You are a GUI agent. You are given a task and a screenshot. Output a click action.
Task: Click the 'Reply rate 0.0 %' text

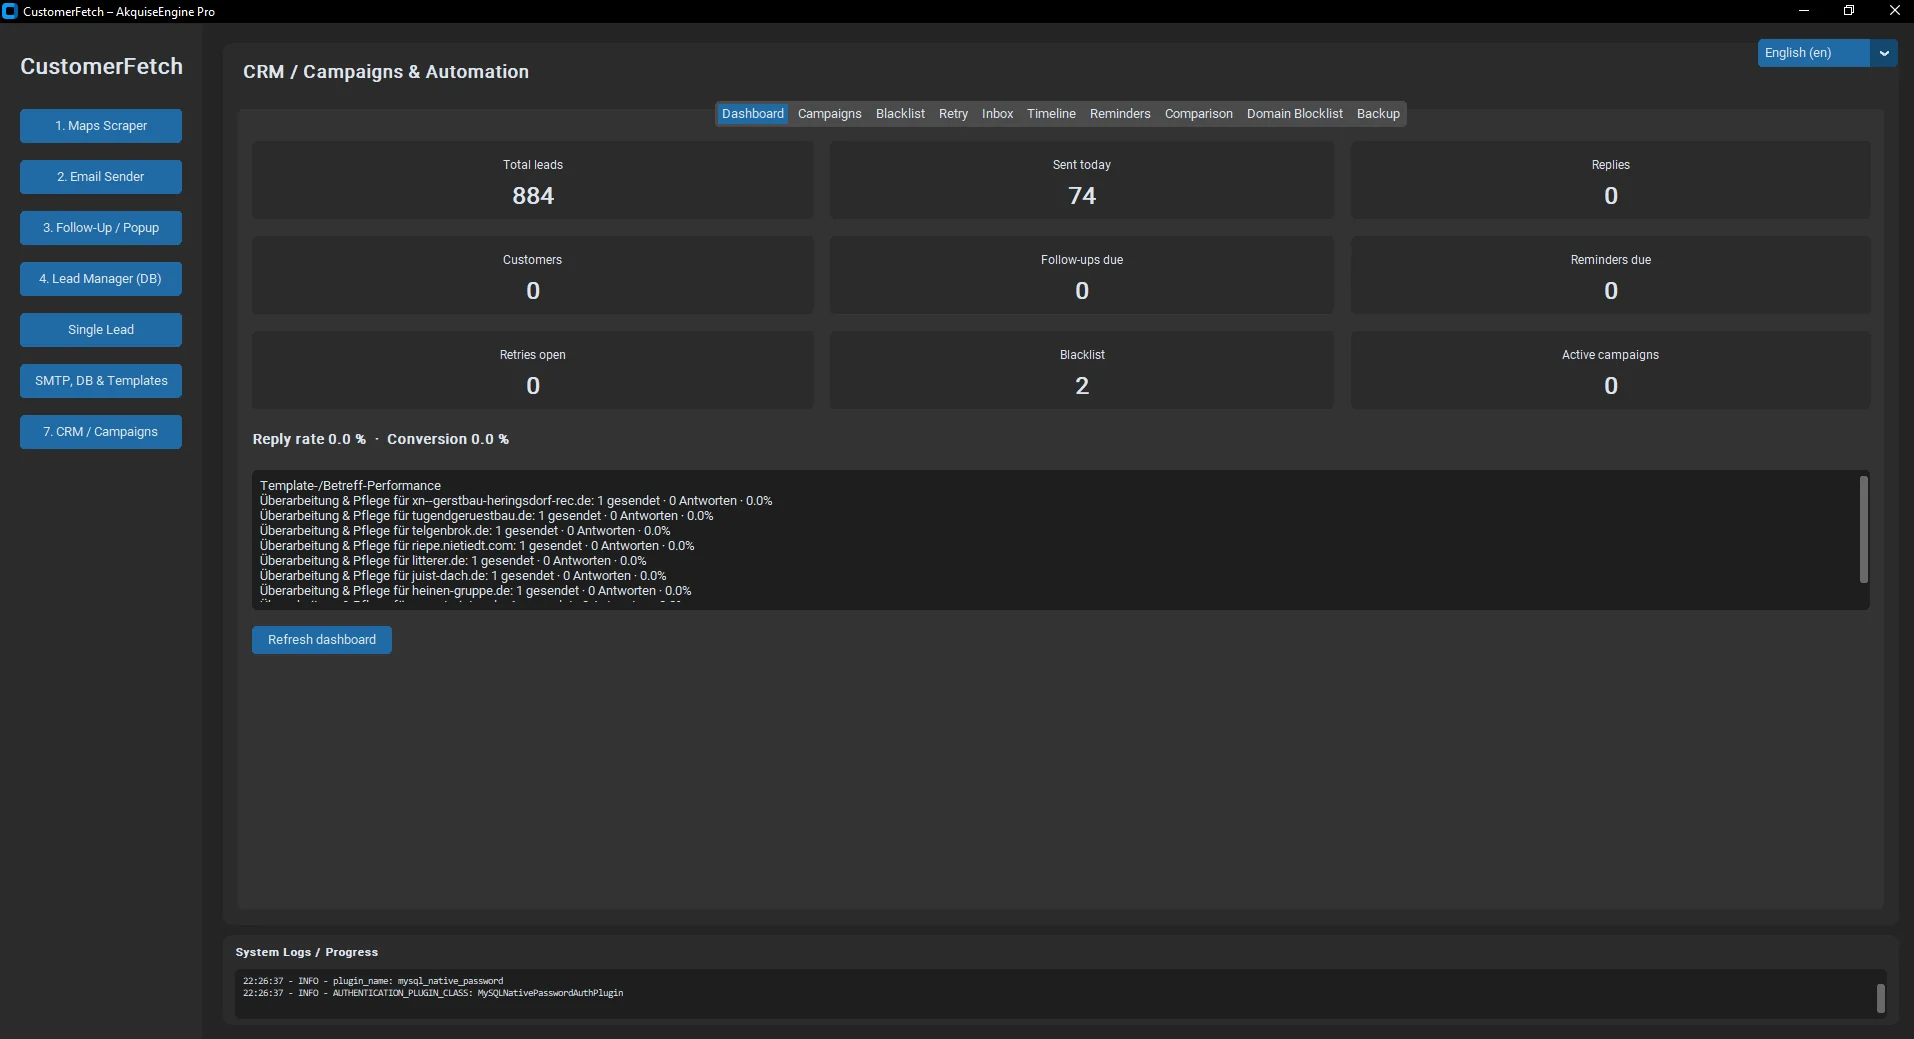(x=309, y=439)
